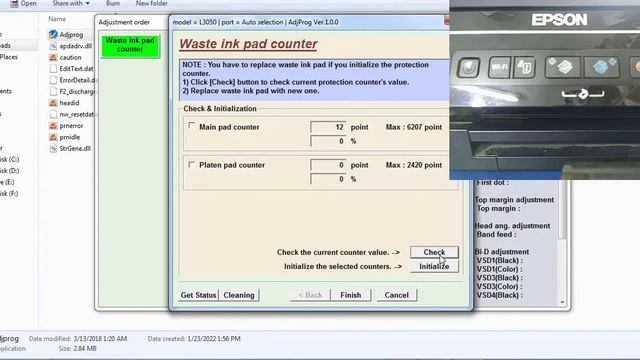
Task: Click the StrGene.dll file icon
Action: click(x=53, y=149)
